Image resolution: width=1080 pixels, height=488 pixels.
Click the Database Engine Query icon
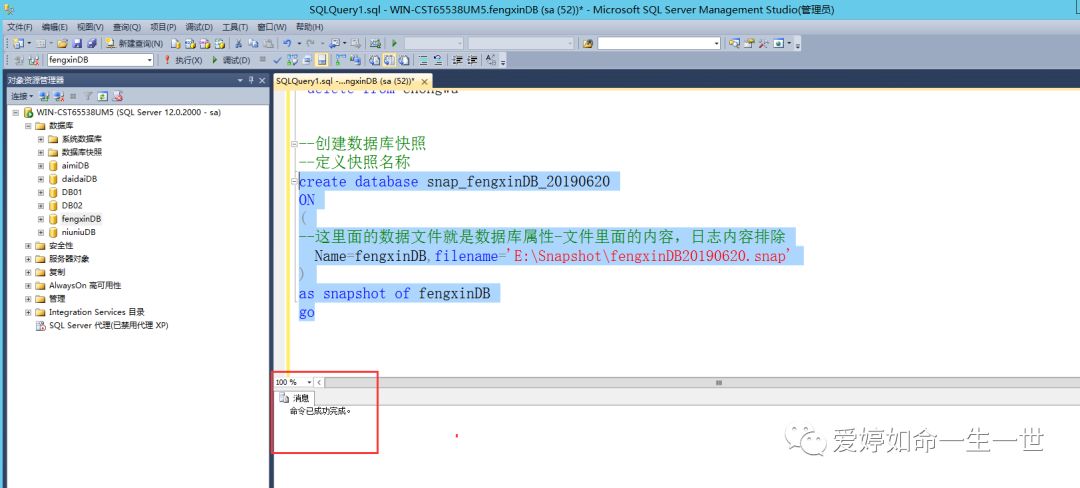point(176,43)
